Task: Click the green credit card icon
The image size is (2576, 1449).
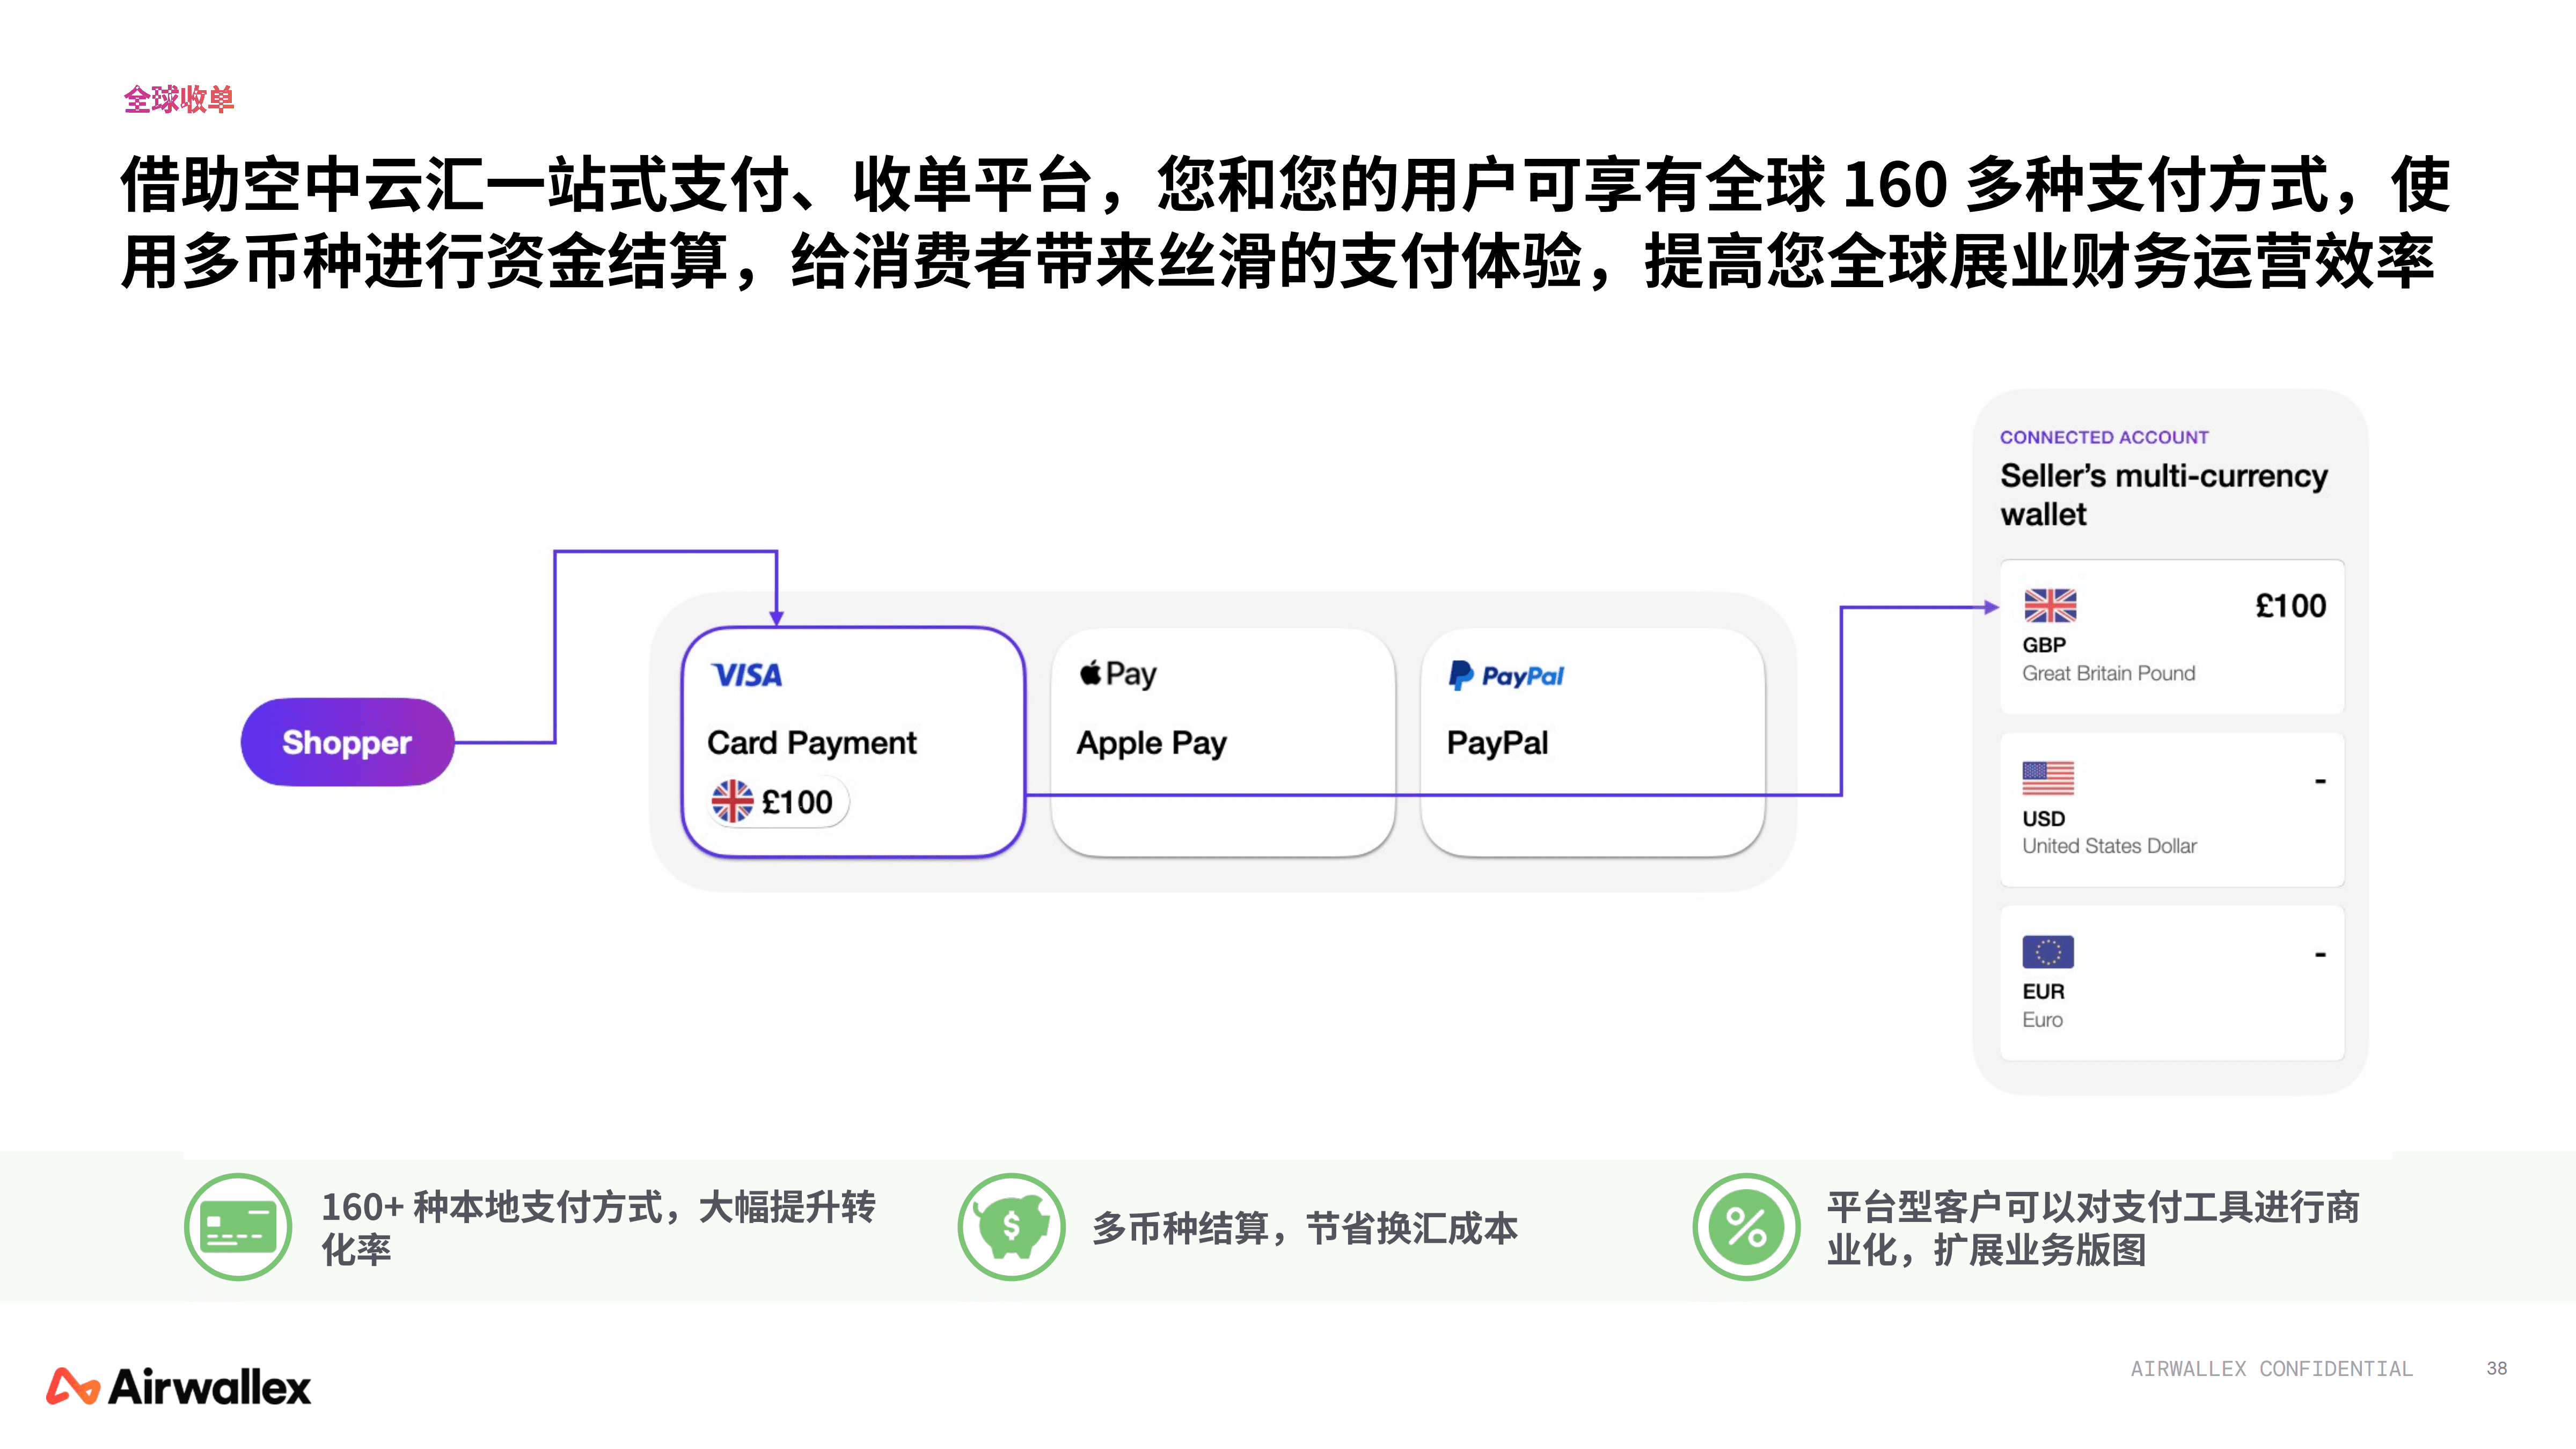Action: [238, 1227]
